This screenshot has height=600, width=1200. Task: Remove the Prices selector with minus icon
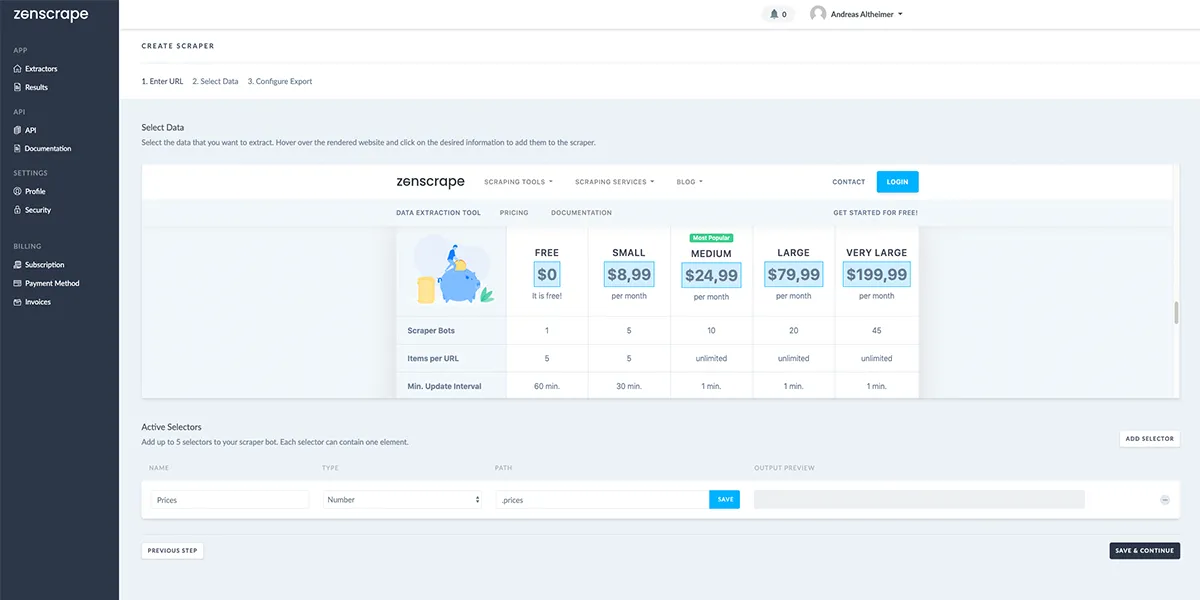tap(1165, 500)
